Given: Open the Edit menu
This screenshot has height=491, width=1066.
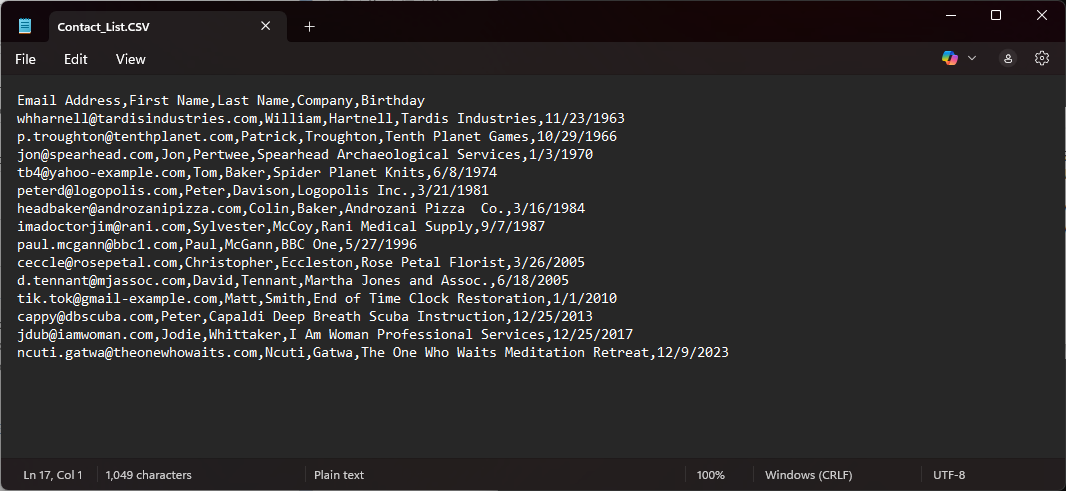Looking at the screenshot, I should [76, 59].
